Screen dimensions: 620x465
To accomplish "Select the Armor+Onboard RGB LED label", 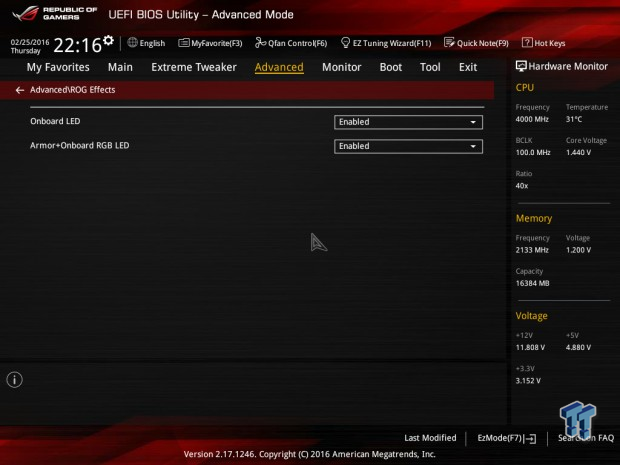I will tap(79, 145).
